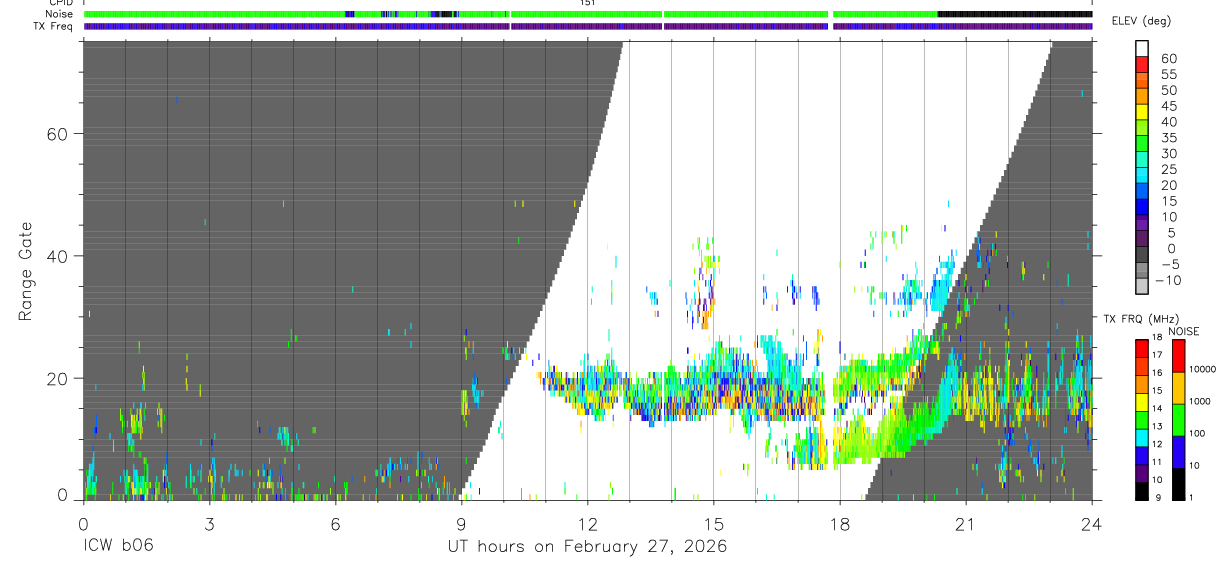Click the Noise row label at top left

coord(58,14)
